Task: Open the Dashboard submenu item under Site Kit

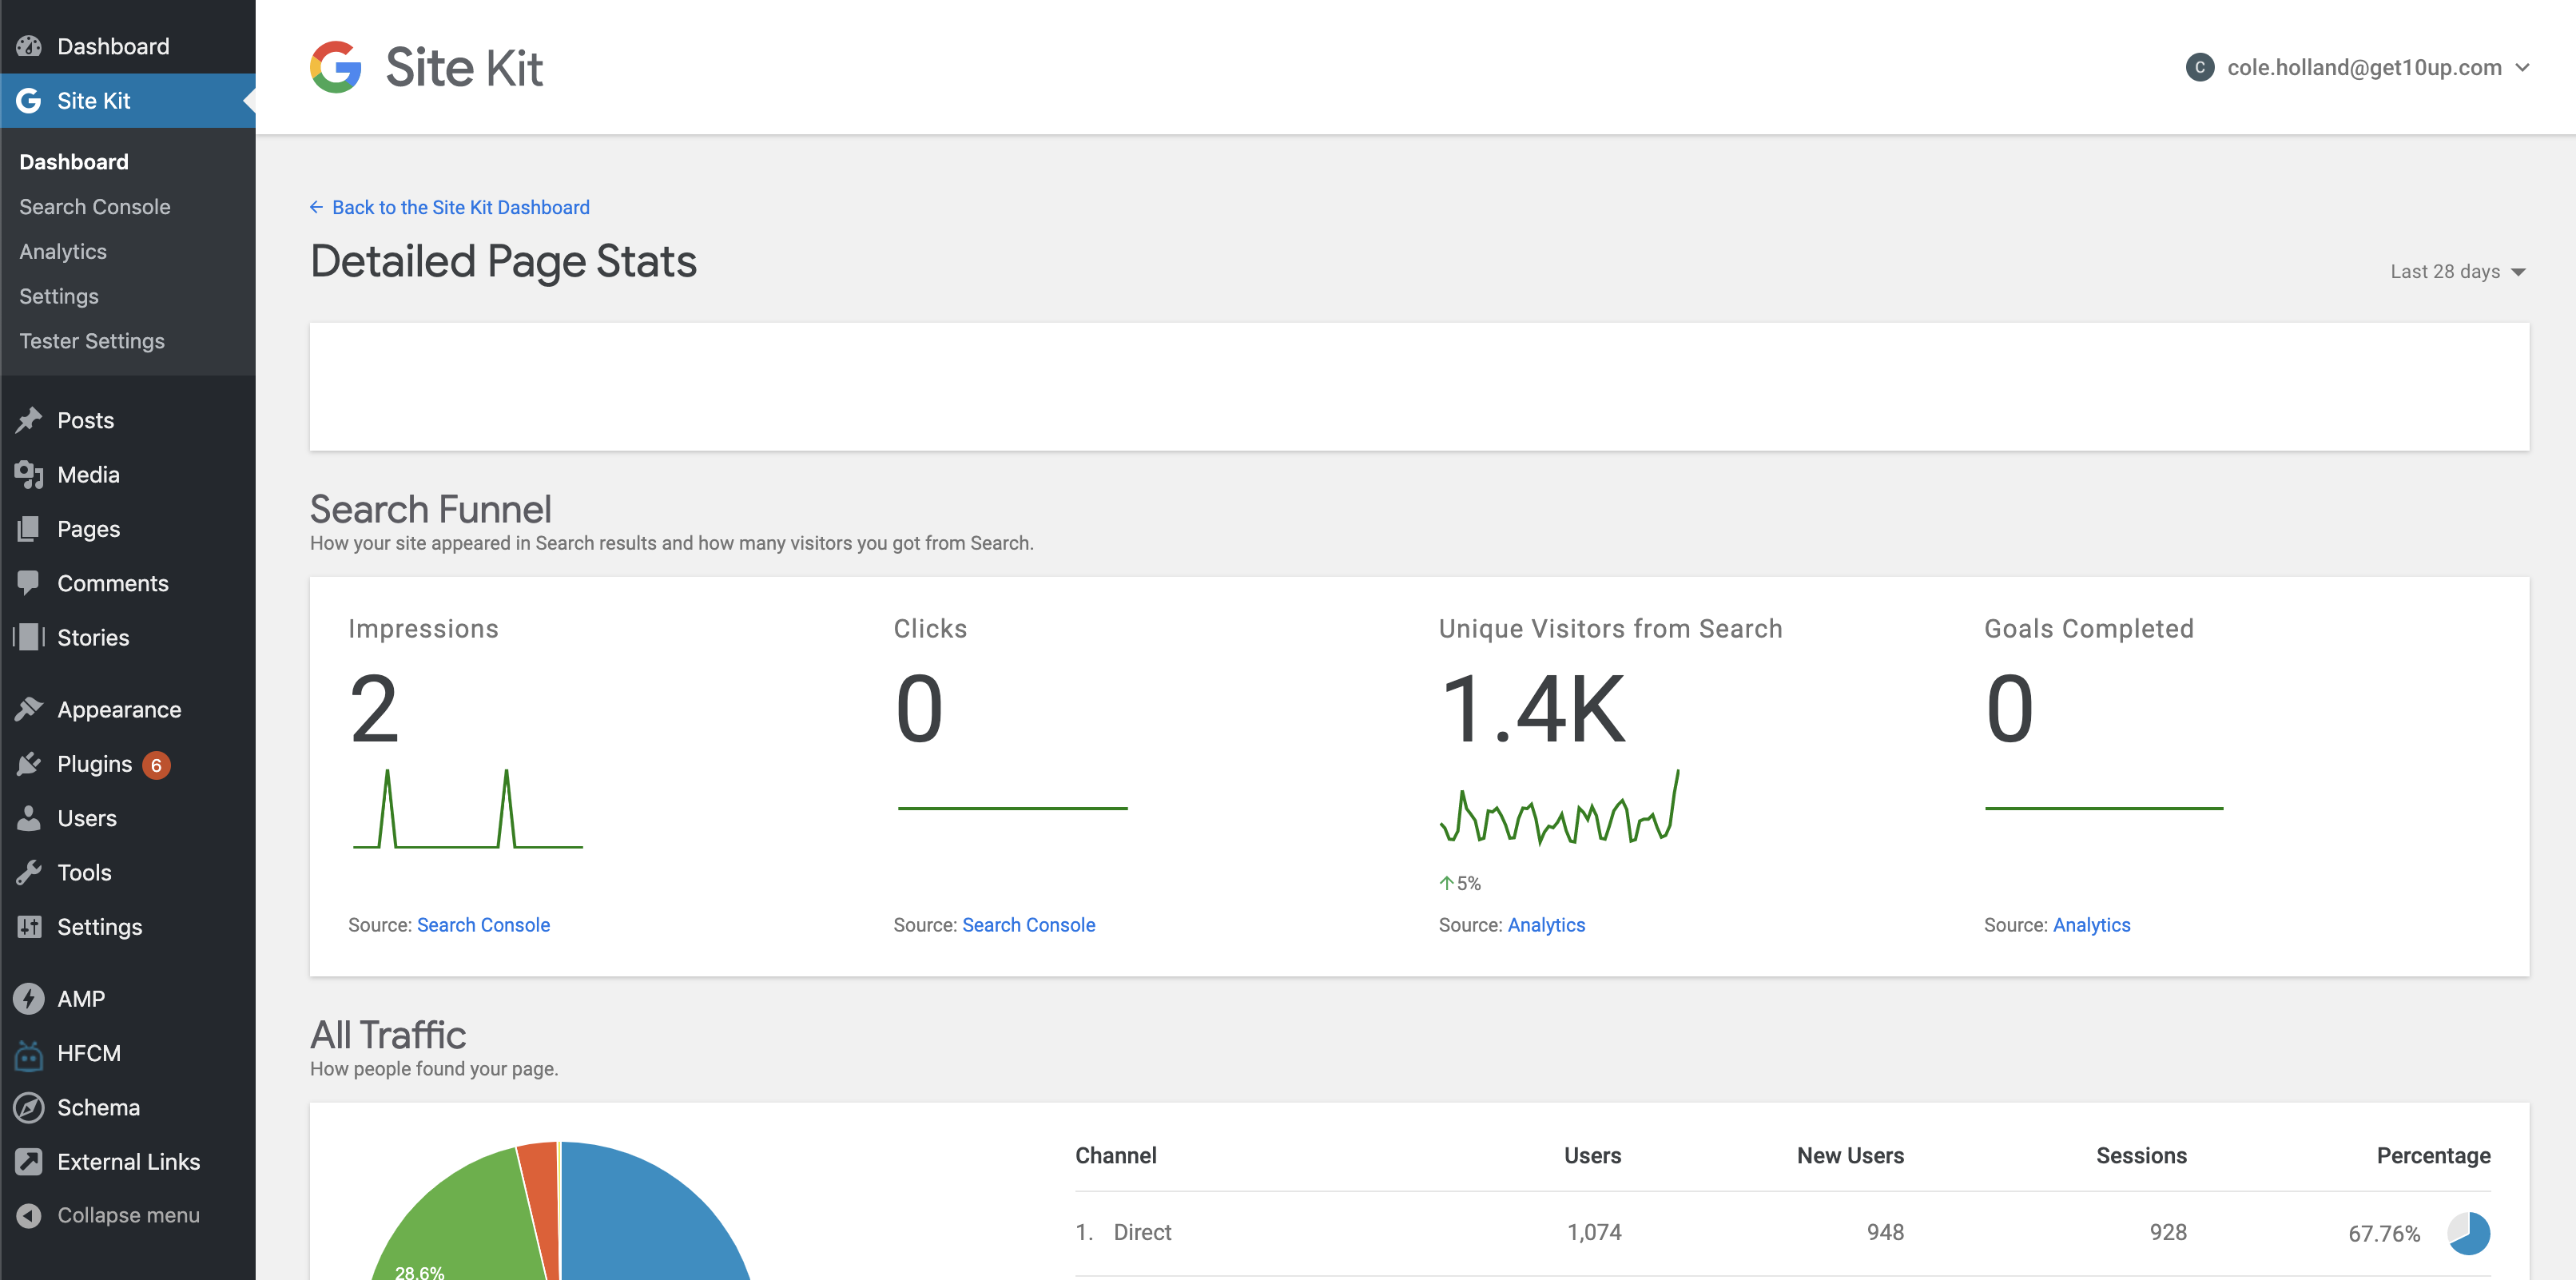Action: (x=74, y=162)
